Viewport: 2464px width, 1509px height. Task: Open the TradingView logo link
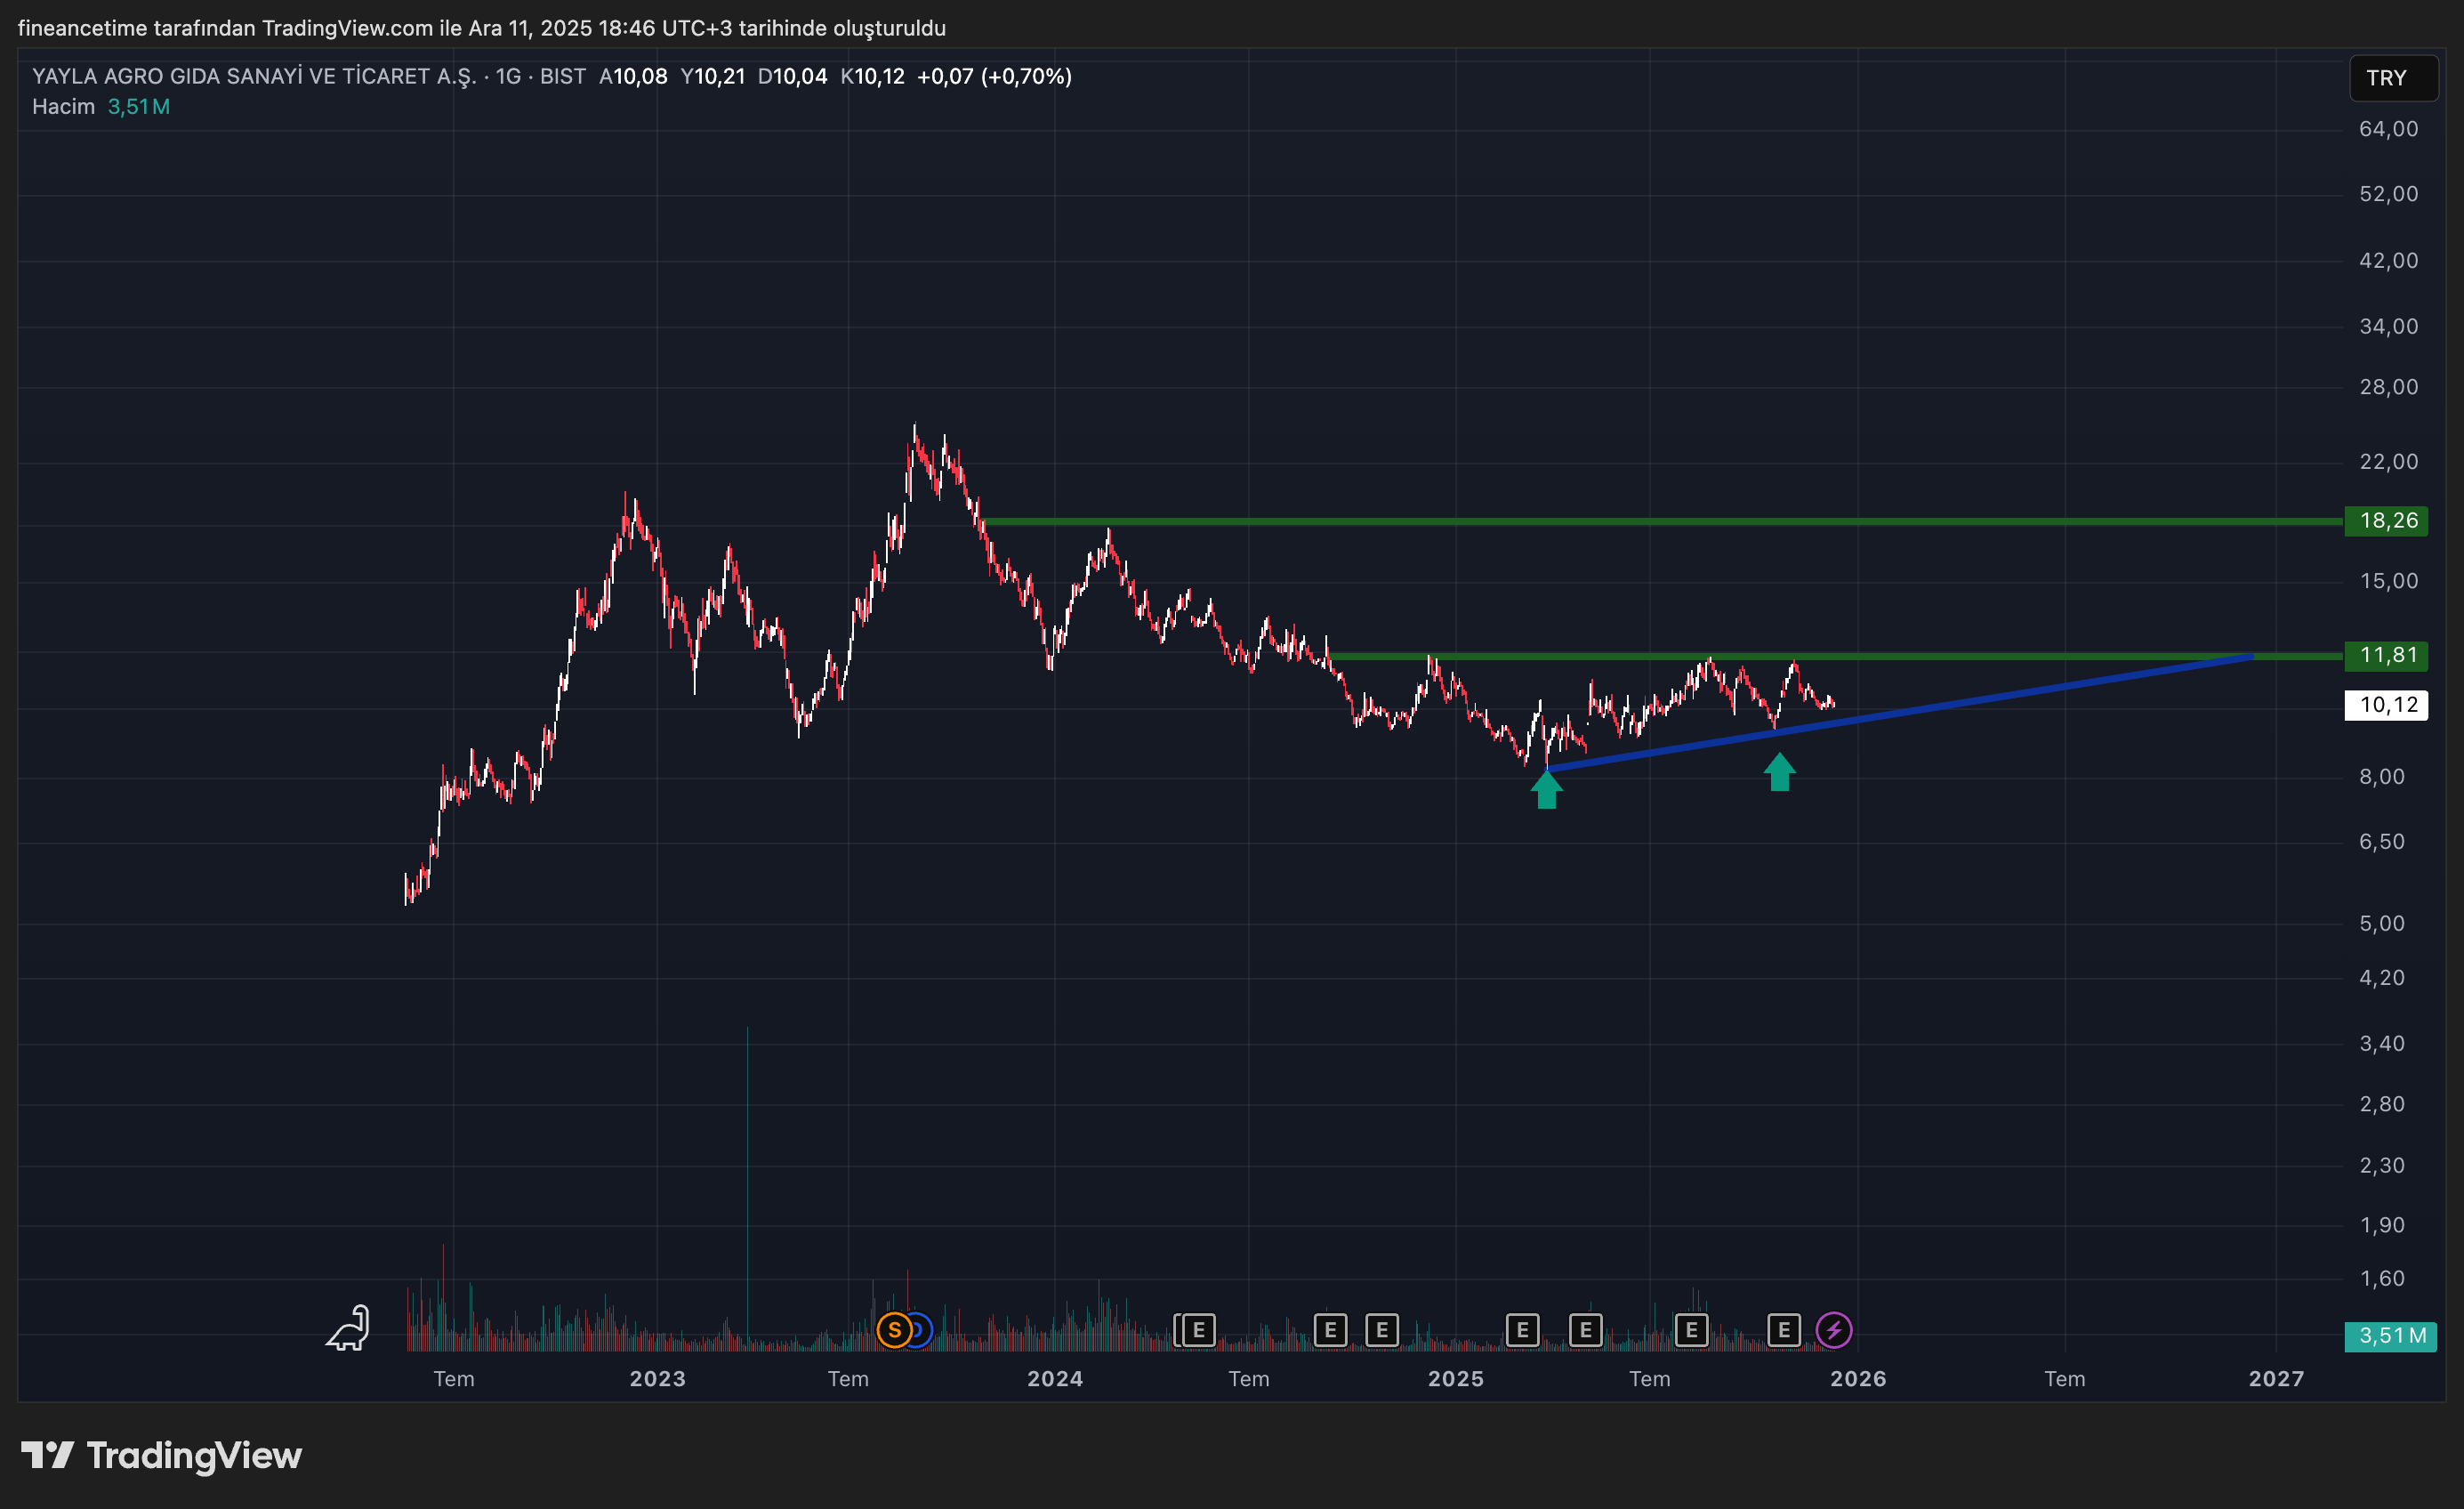click(162, 1456)
